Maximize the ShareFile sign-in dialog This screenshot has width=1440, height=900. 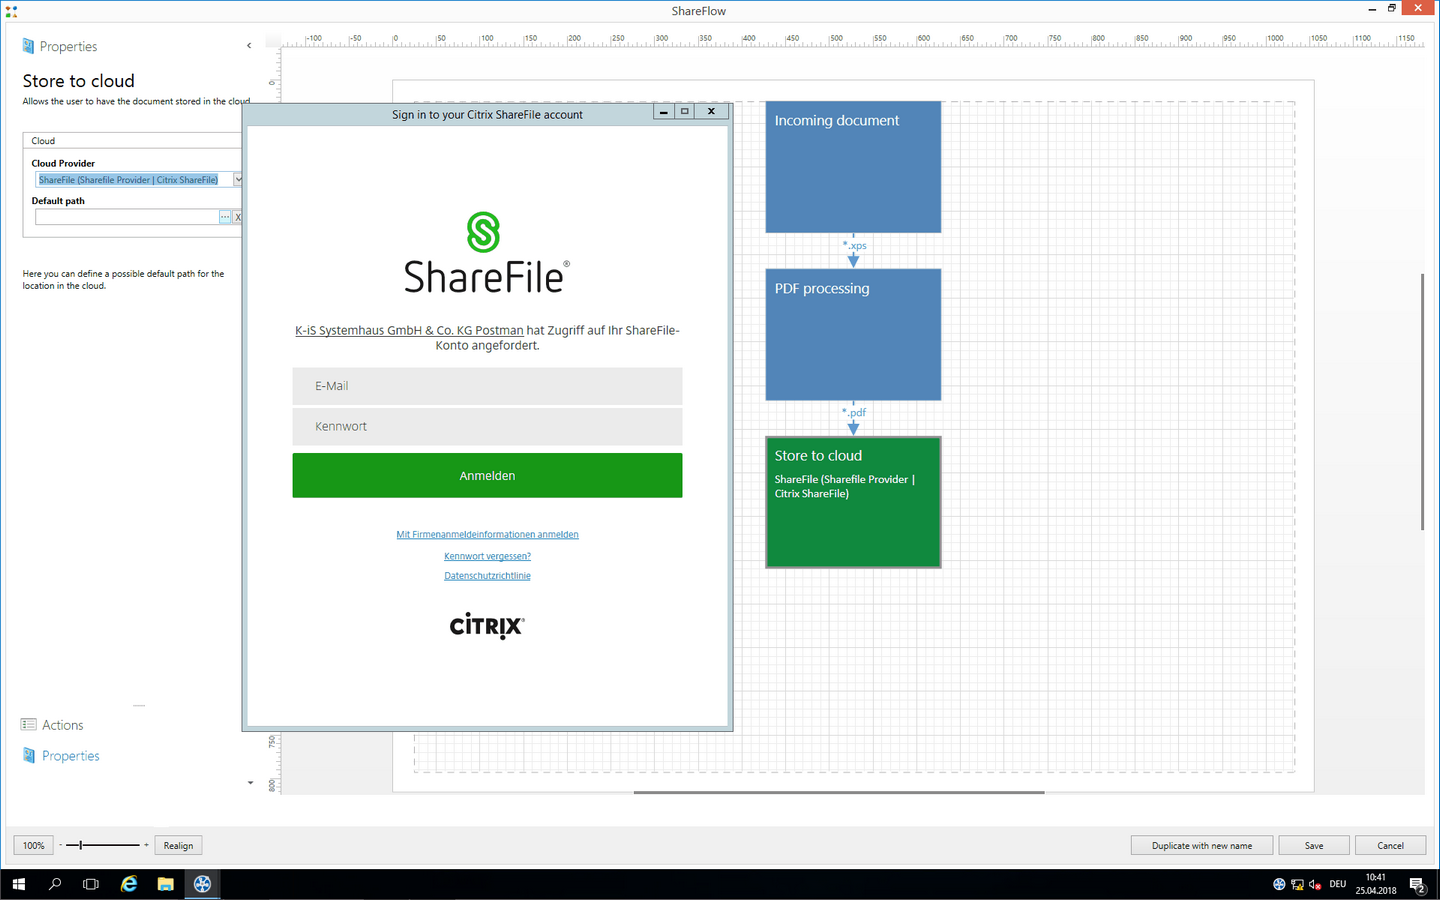[x=685, y=112]
